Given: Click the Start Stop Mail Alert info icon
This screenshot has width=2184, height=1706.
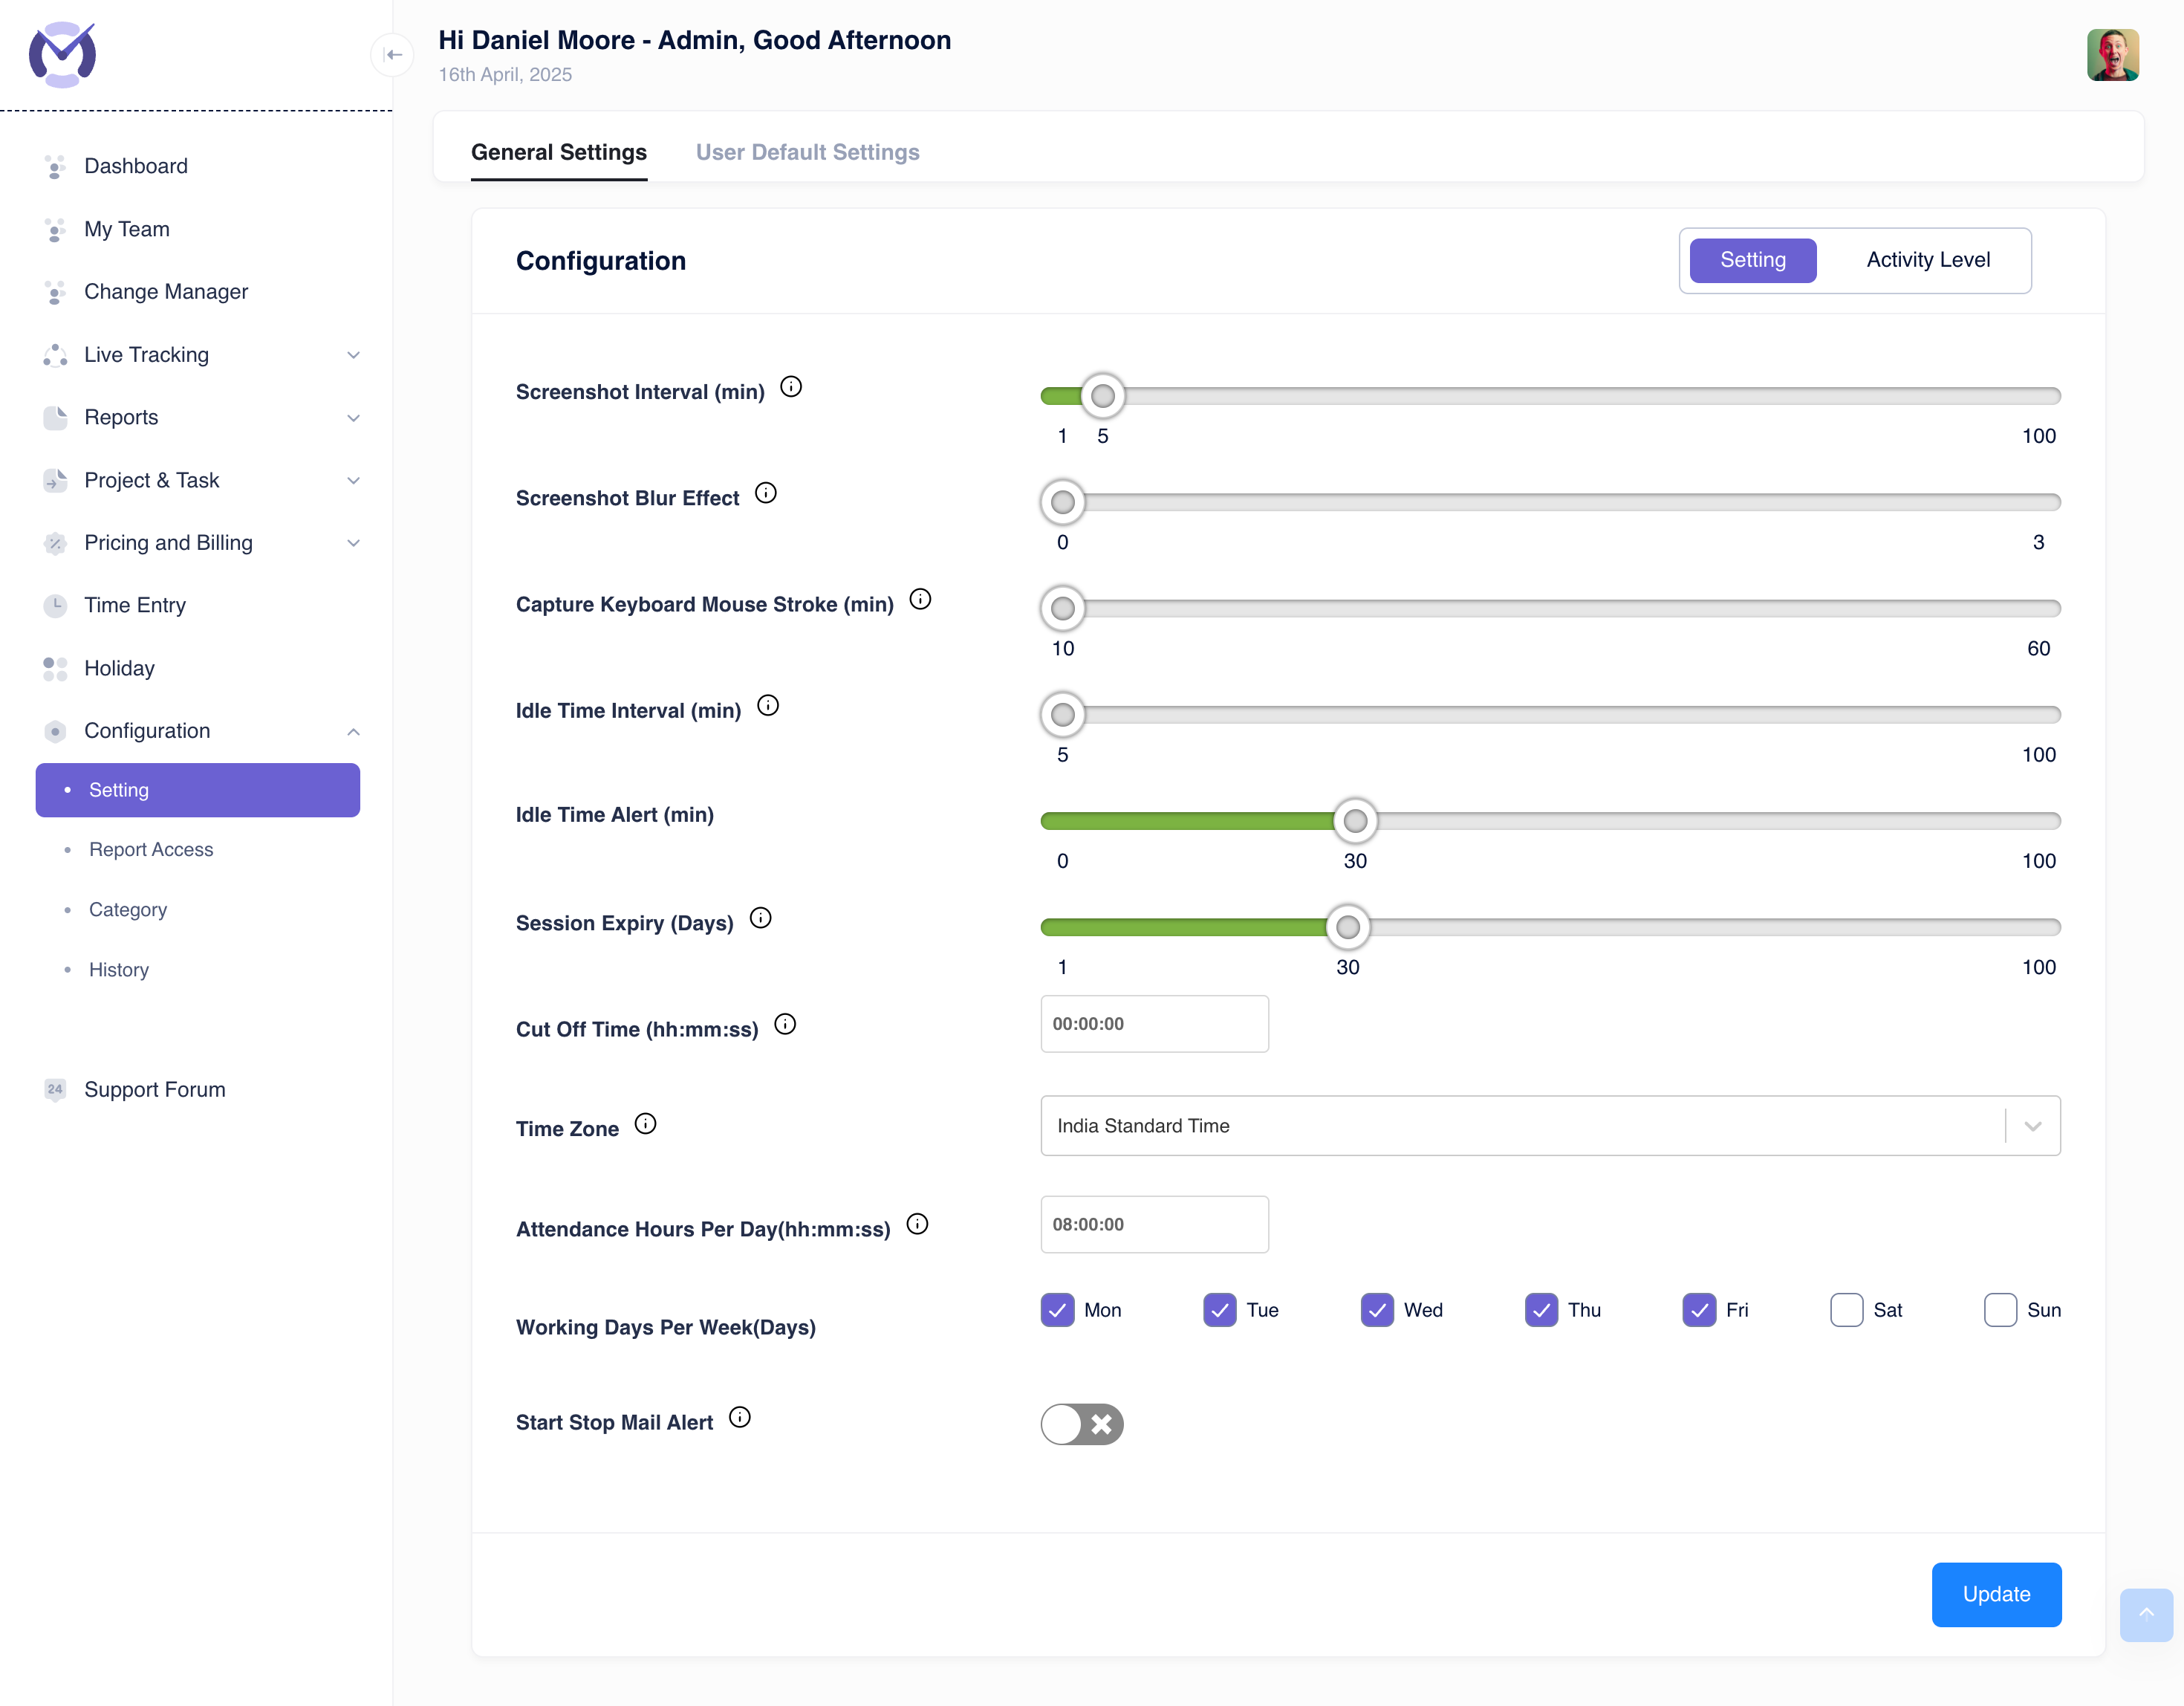Looking at the screenshot, I should tap(740, 1417).
